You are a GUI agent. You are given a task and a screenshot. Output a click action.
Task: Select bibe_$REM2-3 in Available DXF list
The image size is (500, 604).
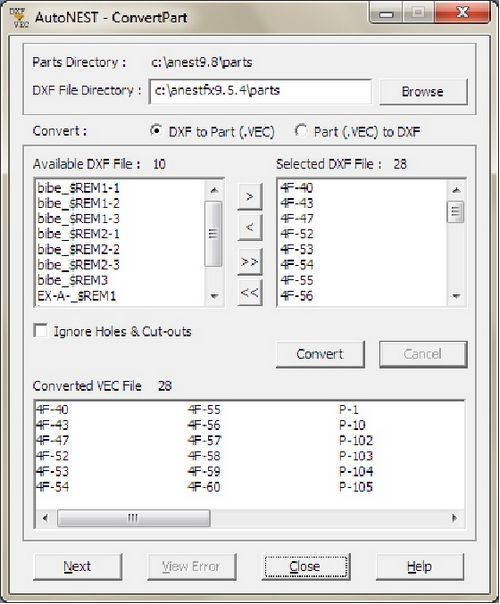(x=79, y=265)
